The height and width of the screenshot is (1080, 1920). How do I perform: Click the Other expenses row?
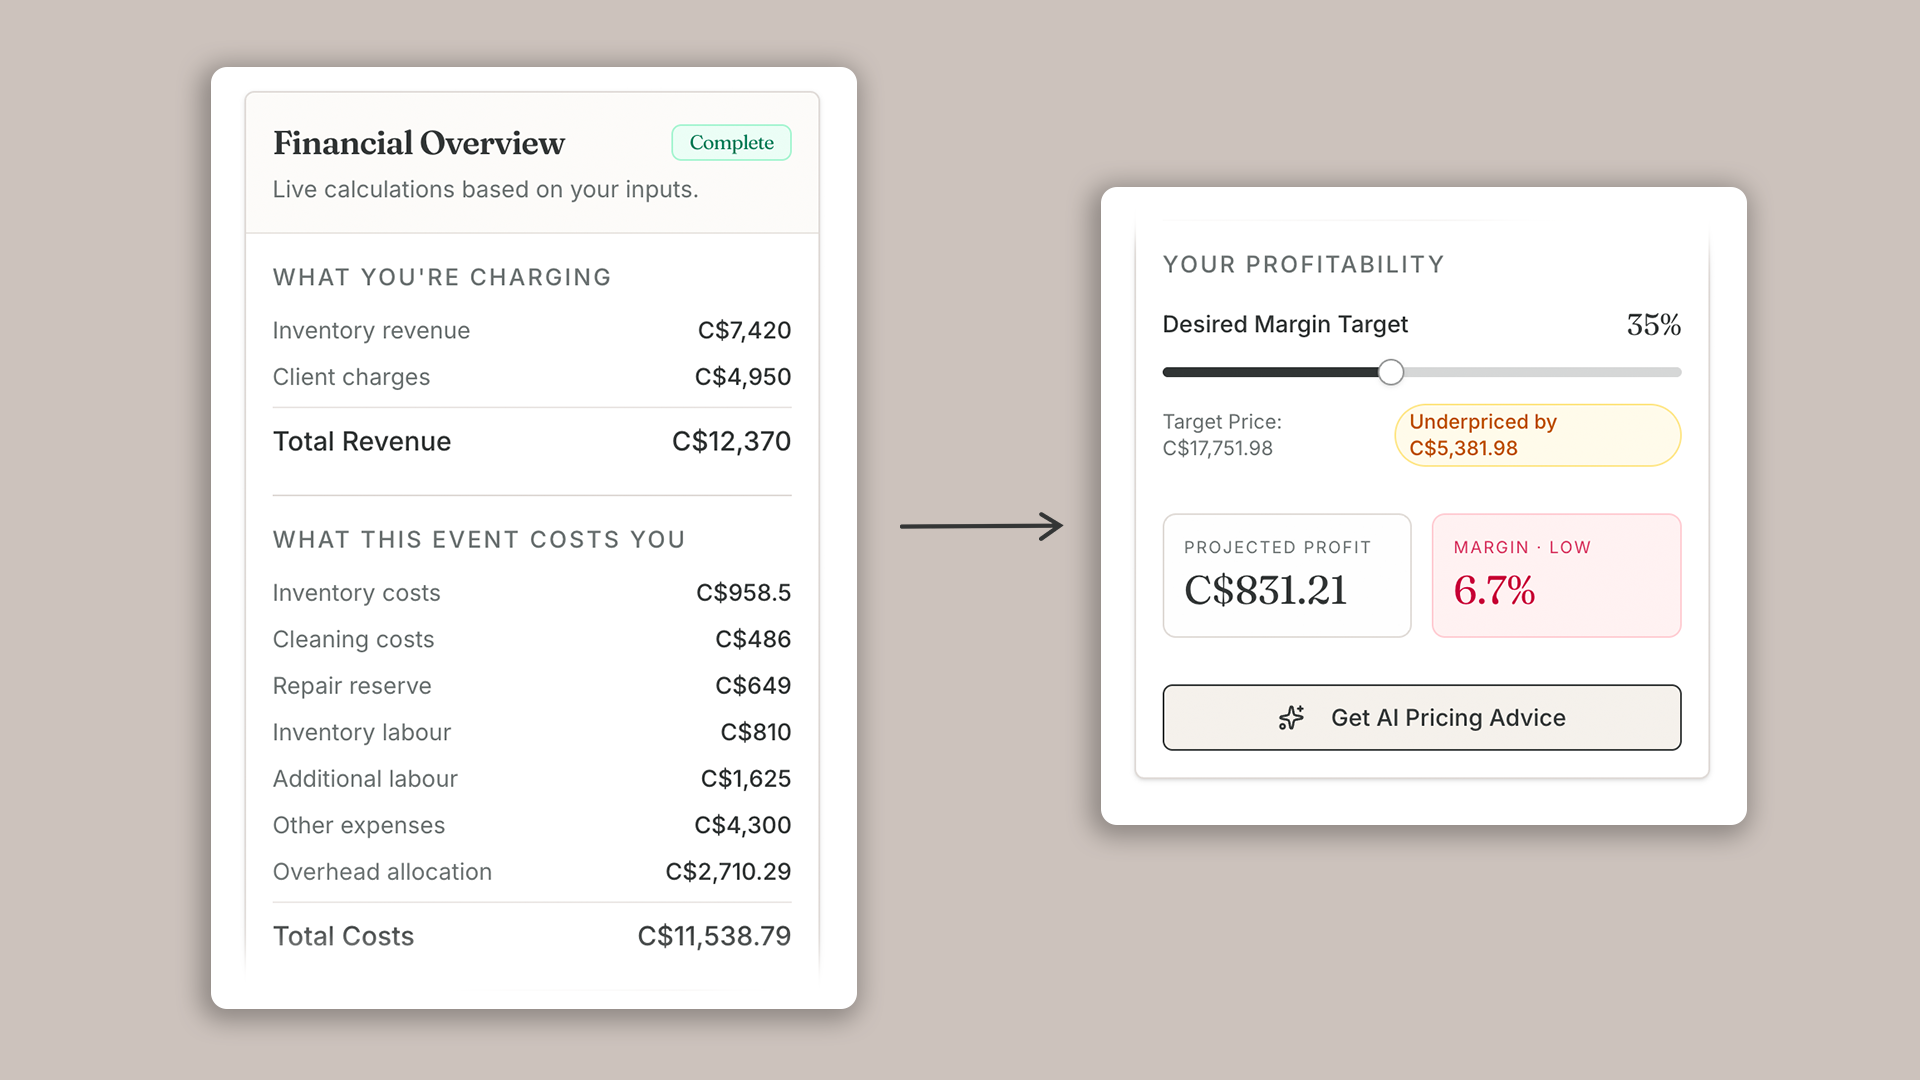coord(532,825)
